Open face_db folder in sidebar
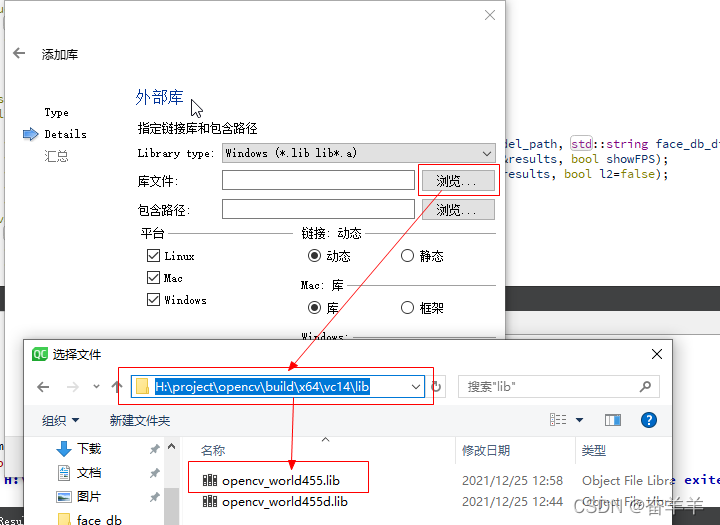The height and width of the screenshot is (525, 720). (x=99, y=519)
